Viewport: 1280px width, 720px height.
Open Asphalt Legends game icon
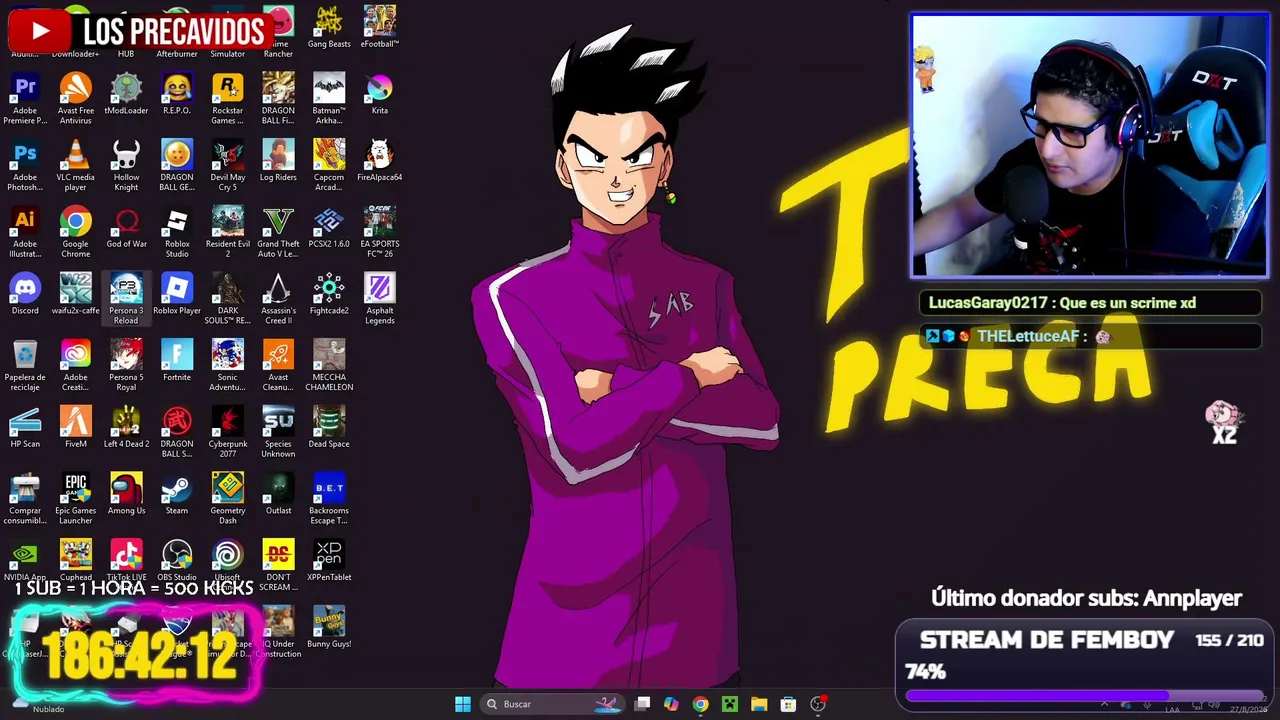(x=380, y=299)
